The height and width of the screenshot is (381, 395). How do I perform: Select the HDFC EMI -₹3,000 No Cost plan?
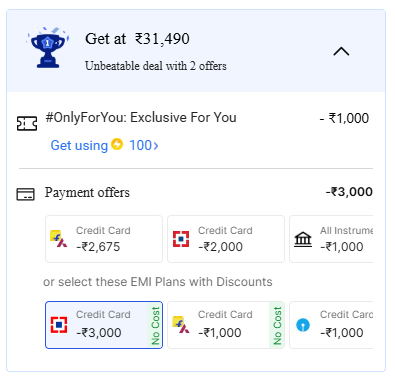(104, 325)
